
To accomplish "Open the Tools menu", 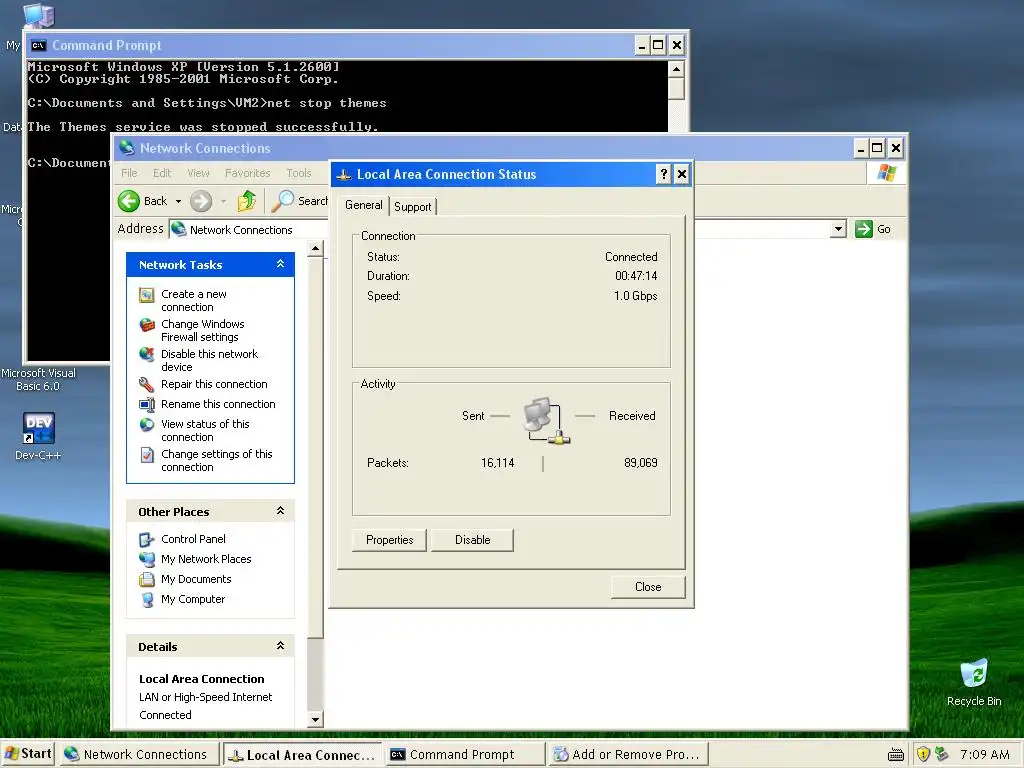I will (298, 173).
